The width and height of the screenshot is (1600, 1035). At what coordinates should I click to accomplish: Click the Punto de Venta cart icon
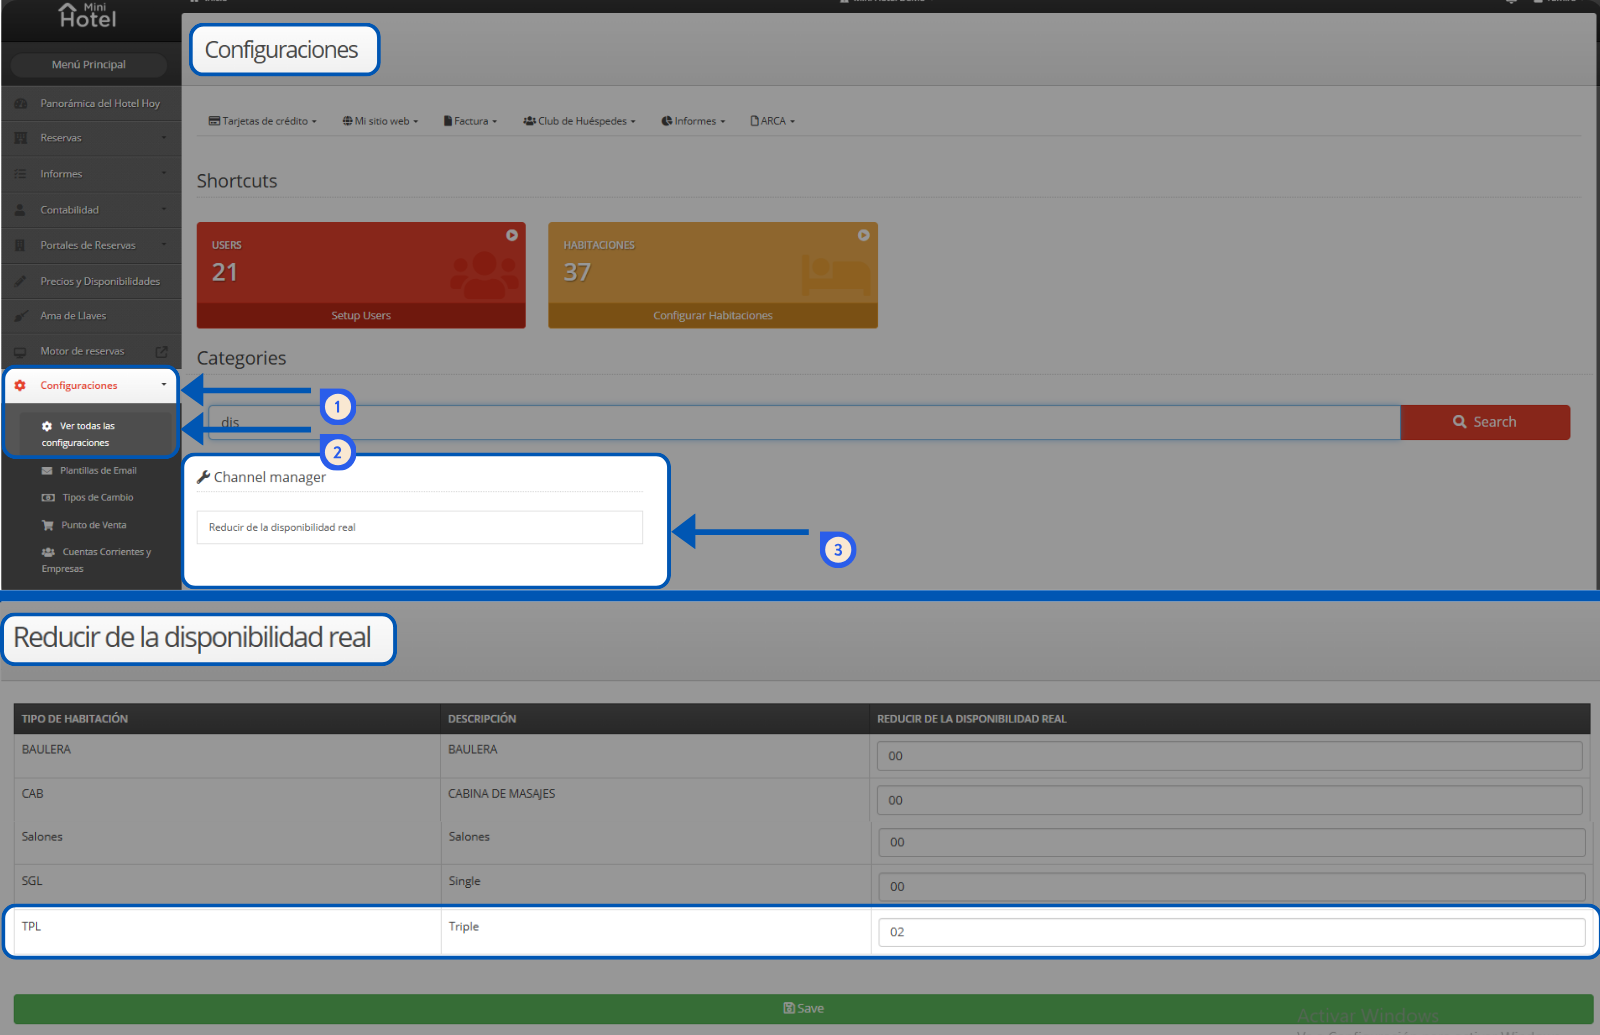tap(47, 525)
